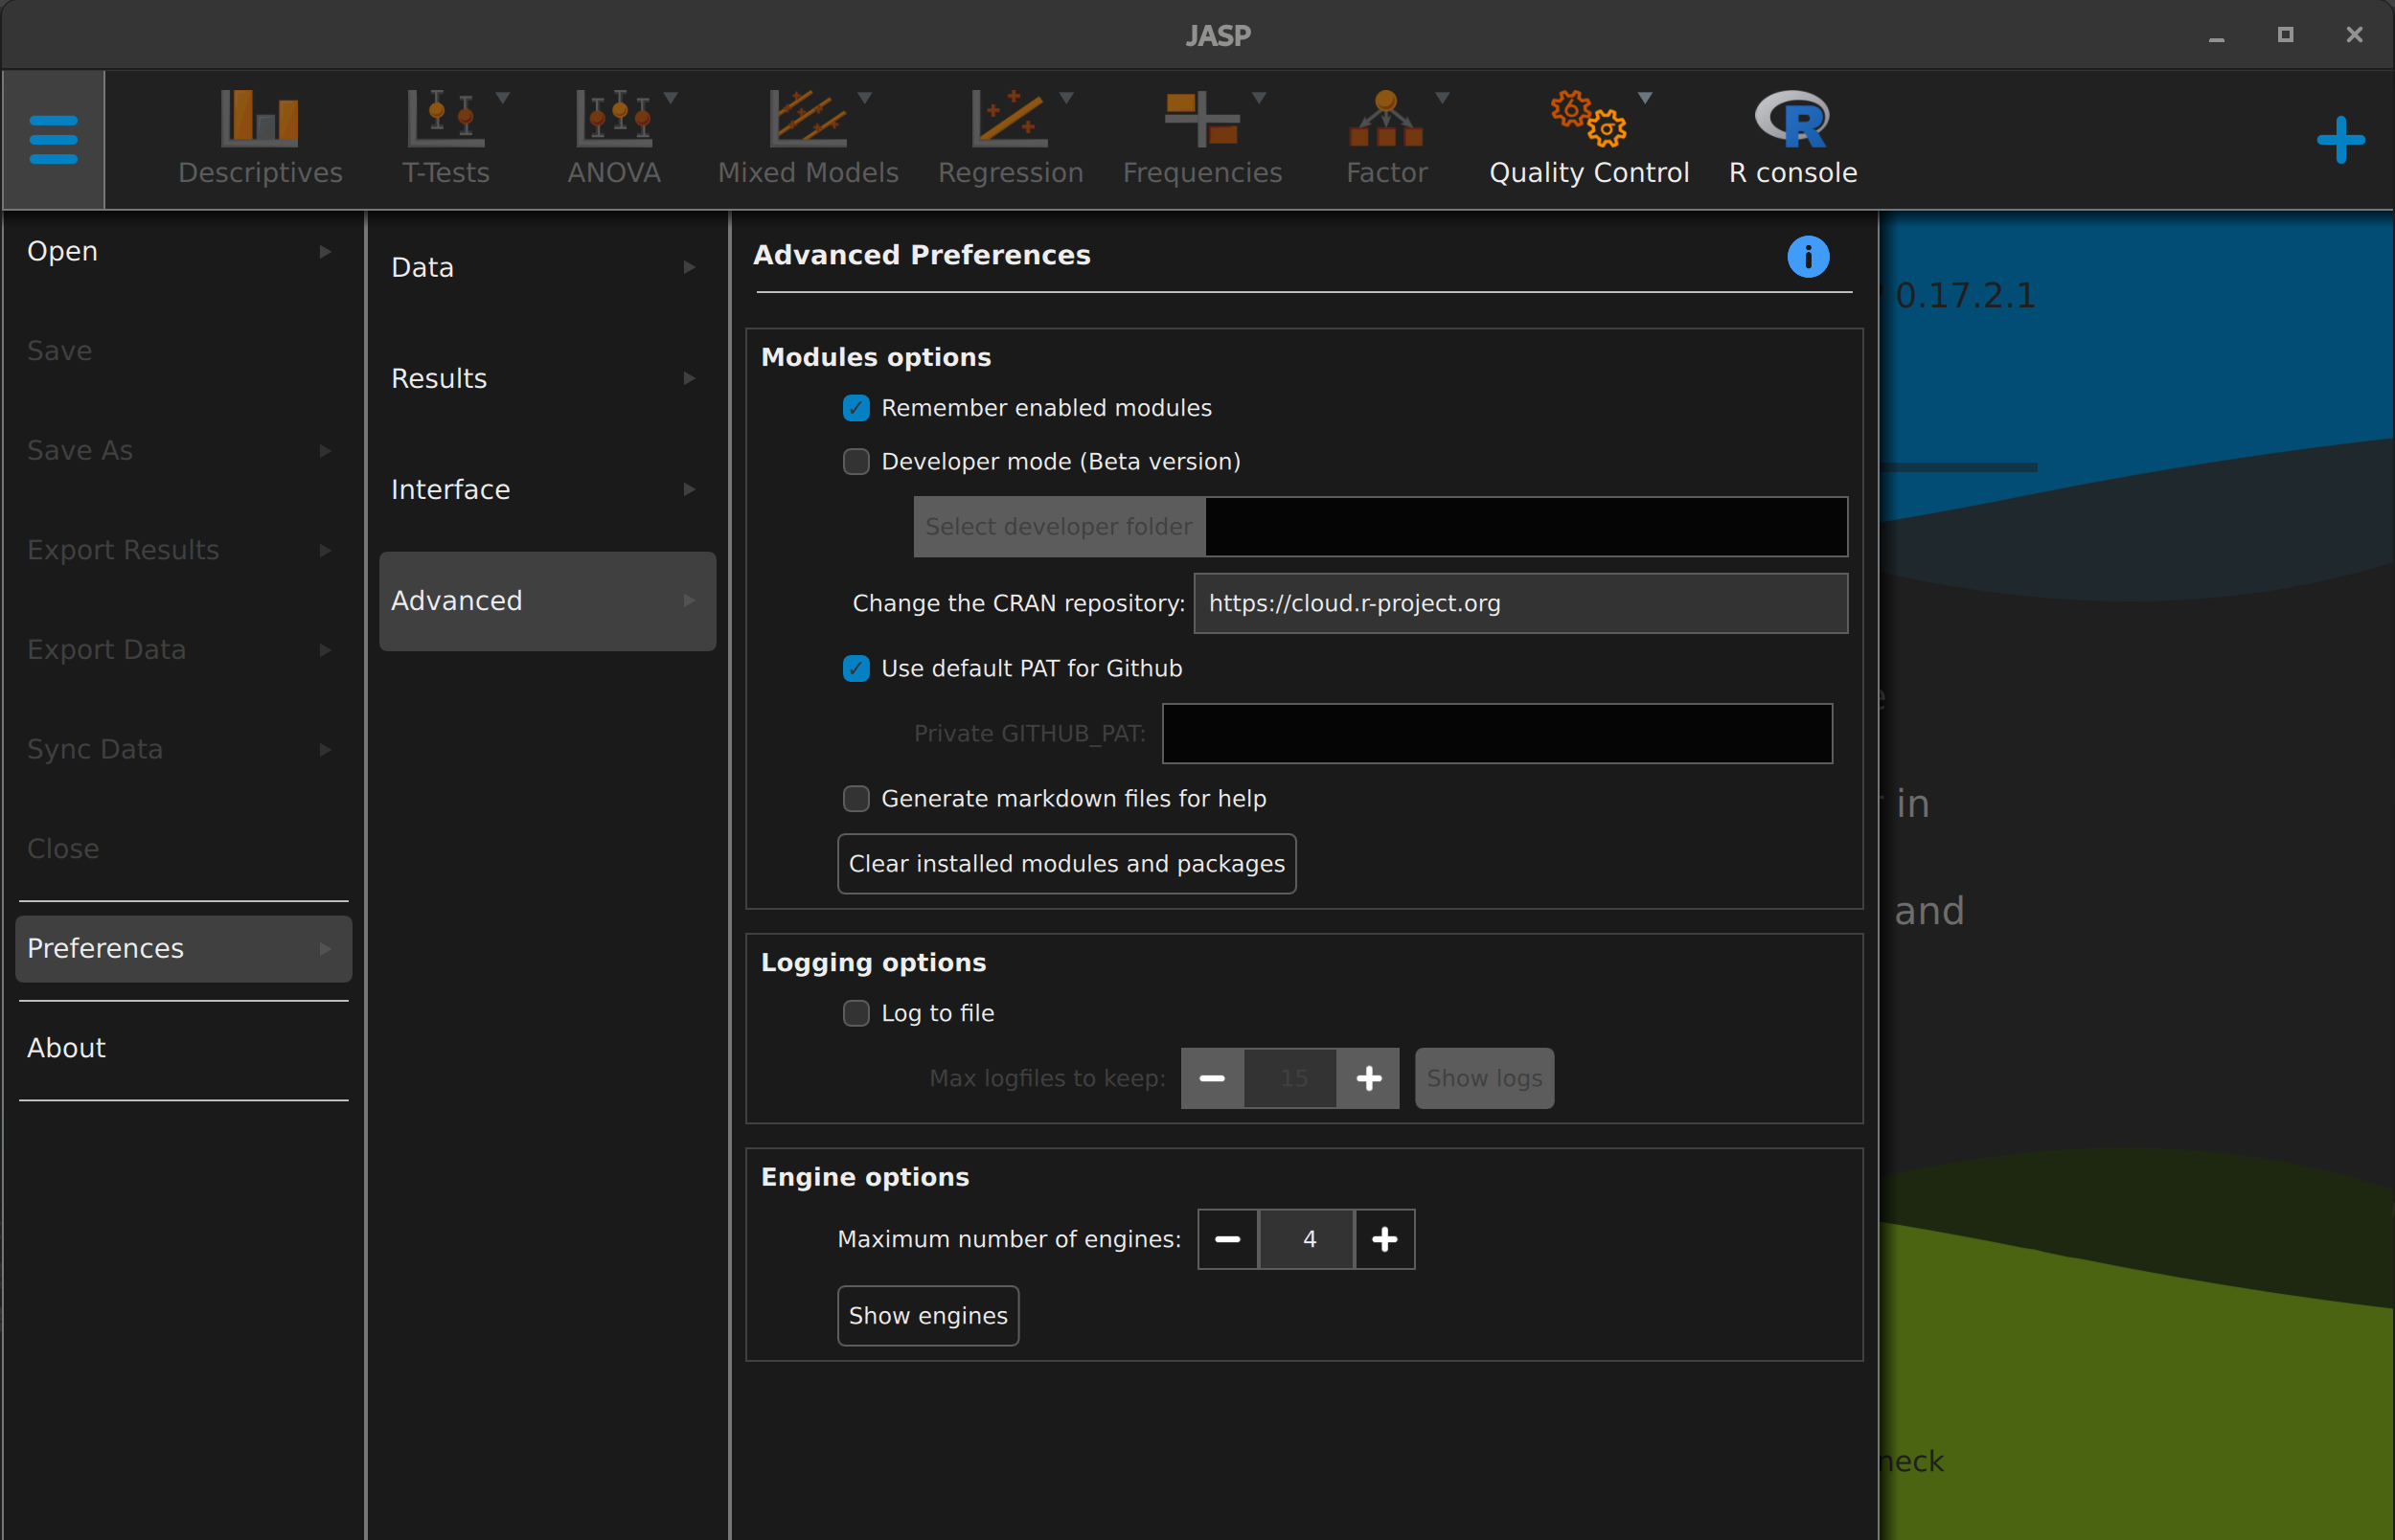Enable Developer mode (Beta version) checkbox

(856, 462)
